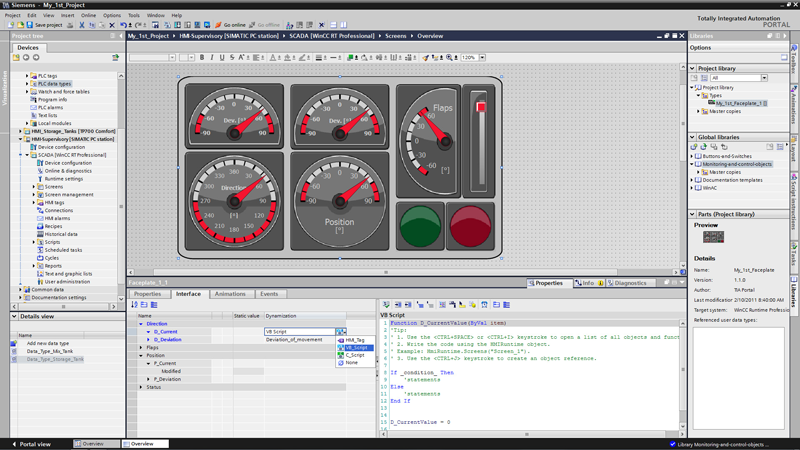The image size is (800, 450).
Task: Click the Print icon in main toolbar
Action: point(70,25)
